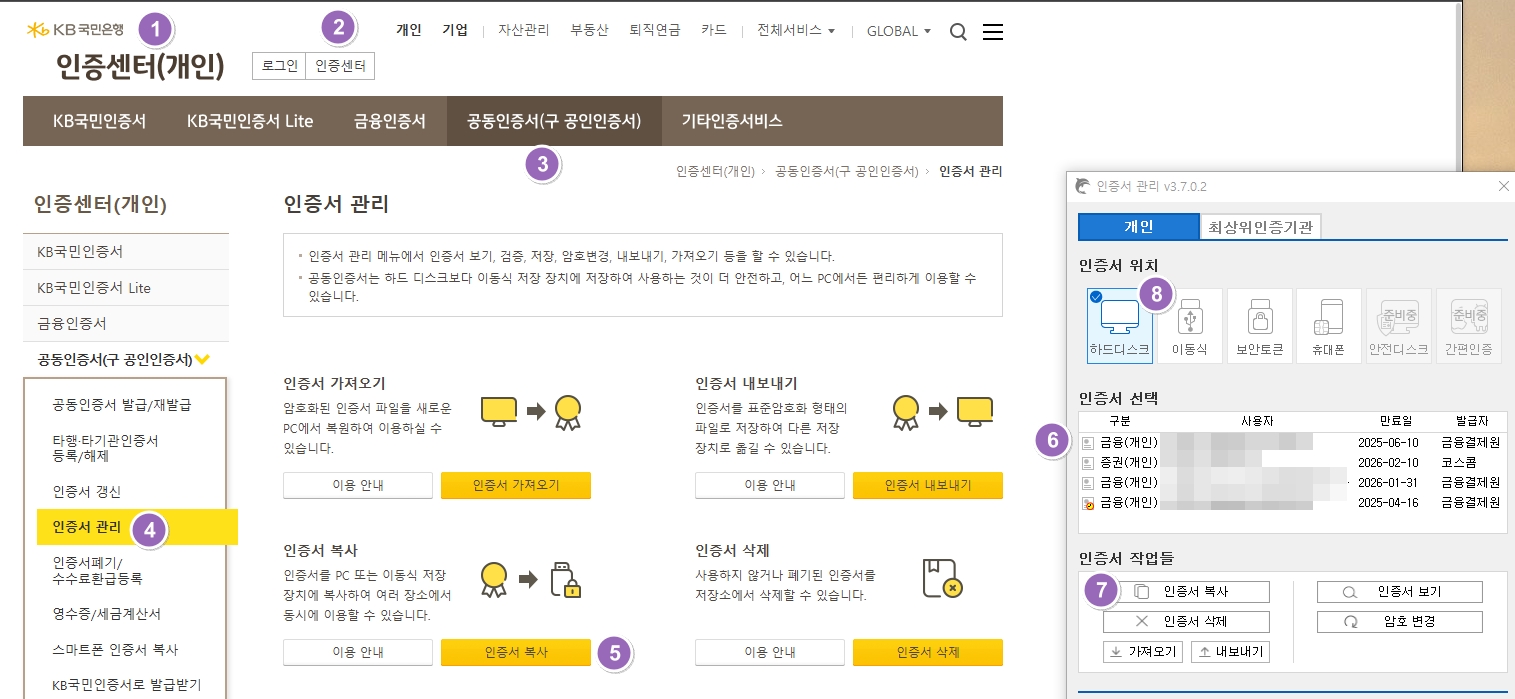The width and height of the screenshot is (1515, 699).
Task: Click the 인증서 내보내기 illustration icon
Action: 943,411
